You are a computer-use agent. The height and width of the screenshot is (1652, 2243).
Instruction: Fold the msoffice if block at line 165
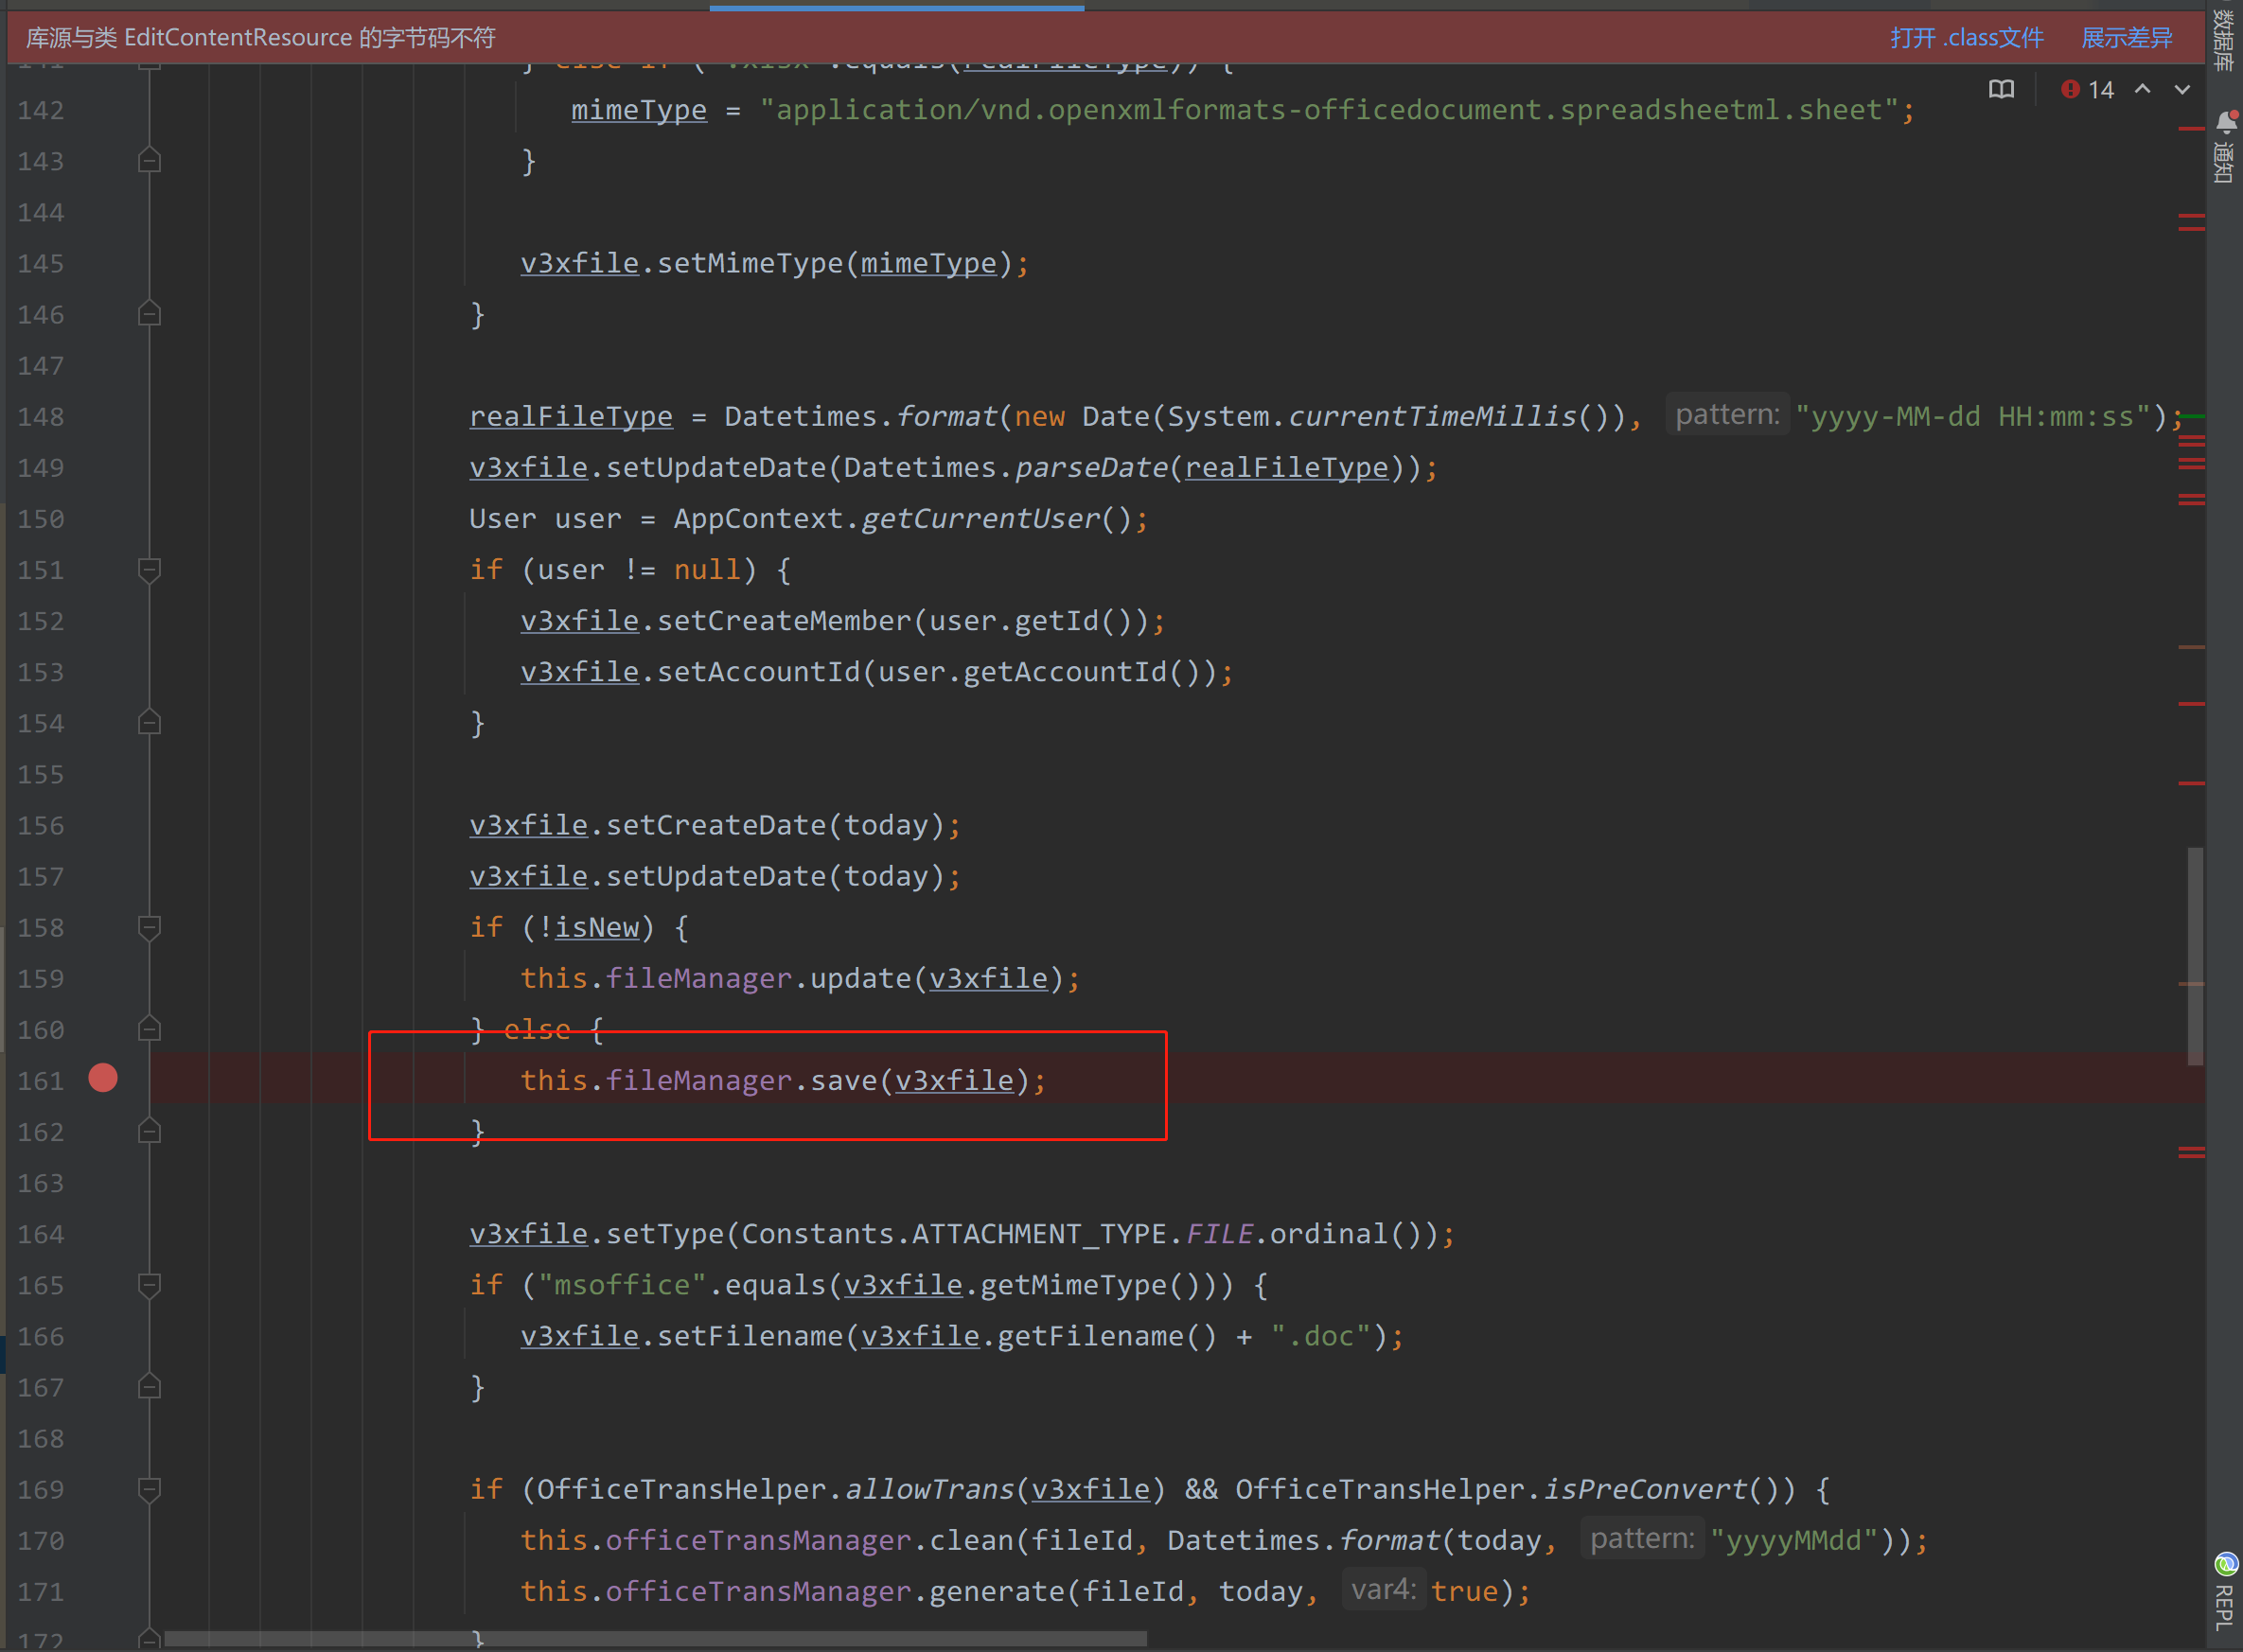(x=149, y=1285)
